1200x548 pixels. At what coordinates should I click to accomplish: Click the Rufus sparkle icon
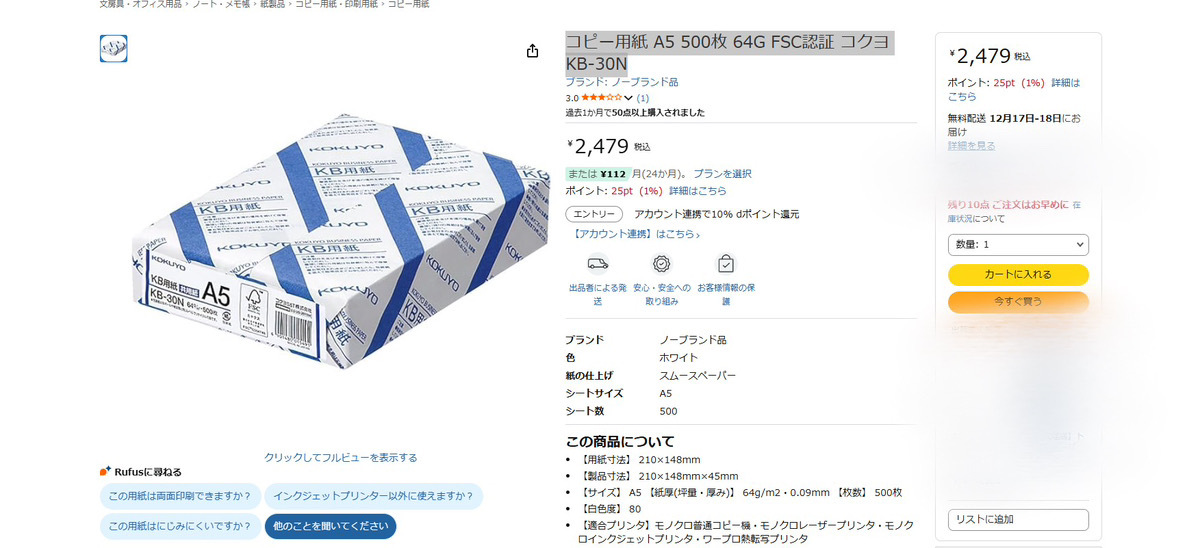coord(105,471)
